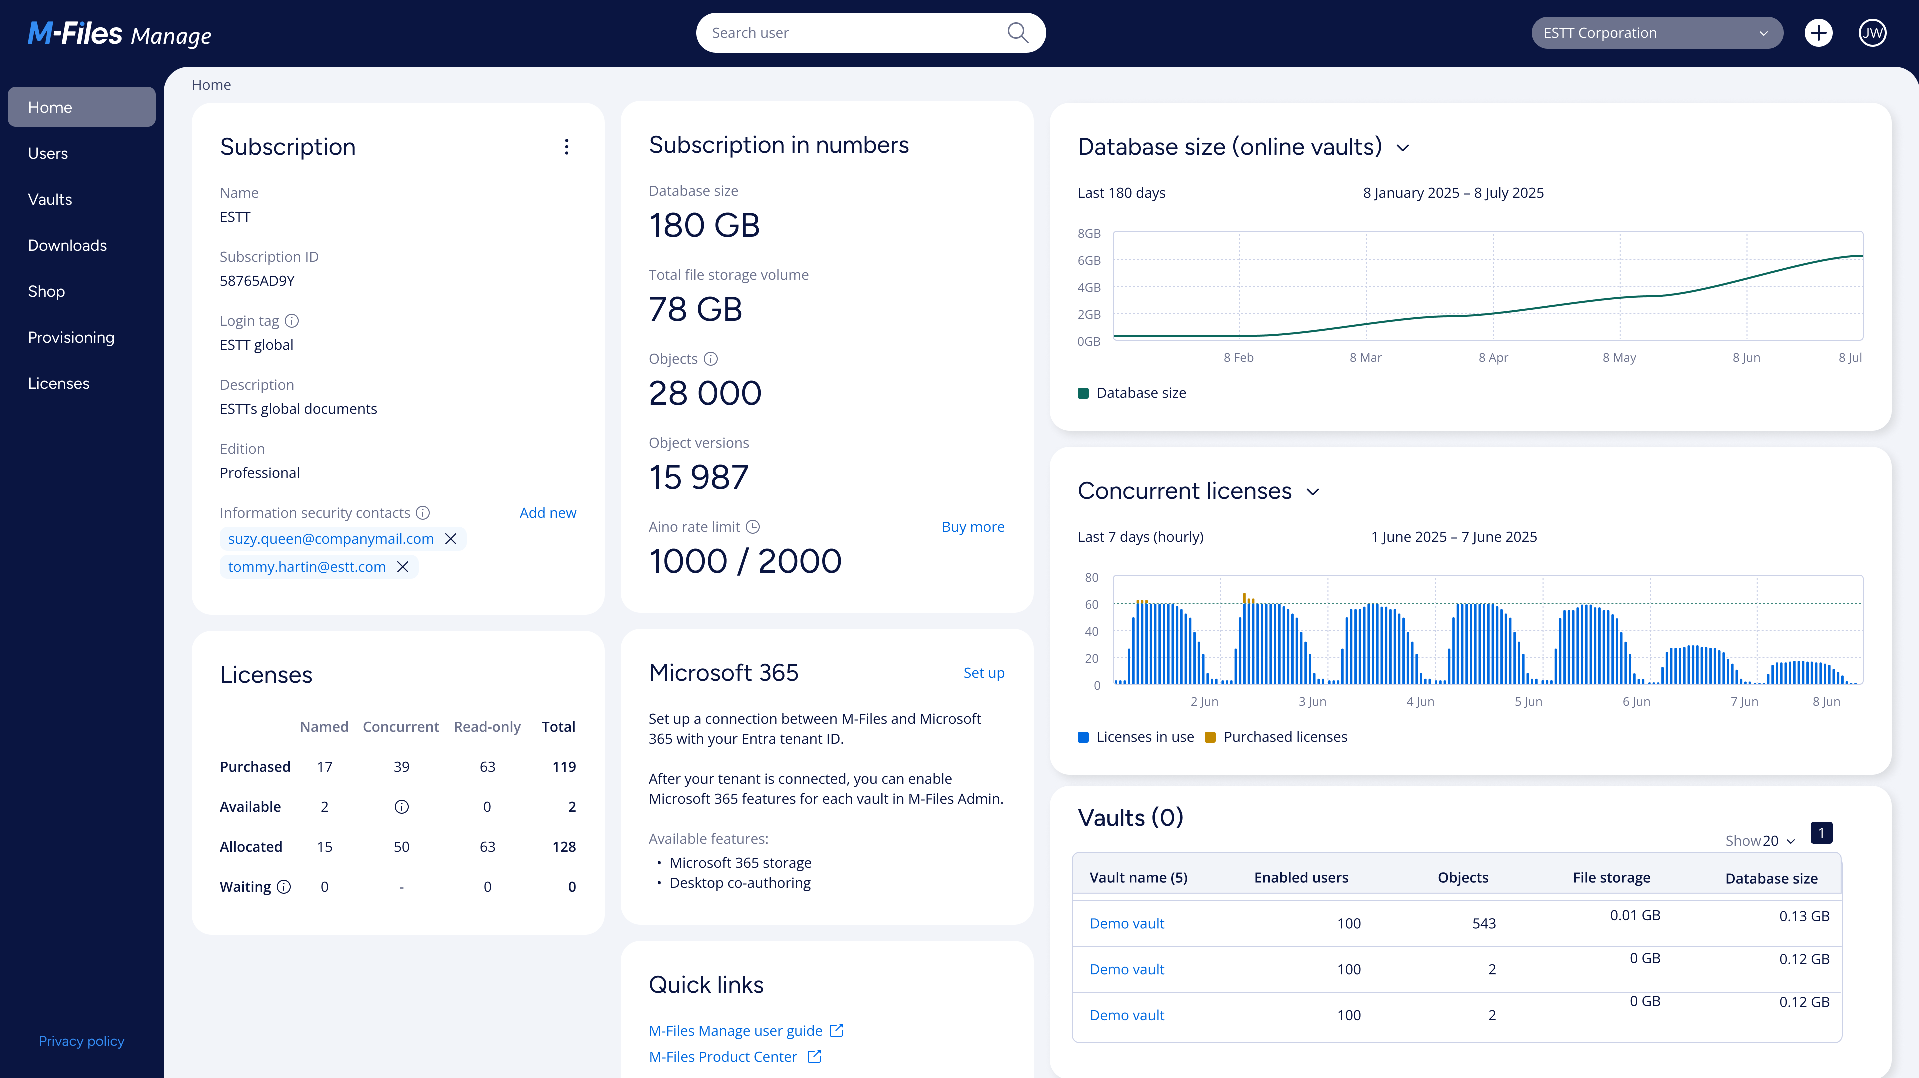Remove tommy.hartin@estt.com contact
This screenshot has height=1078, width=1919.
click(x=403, y=567)
